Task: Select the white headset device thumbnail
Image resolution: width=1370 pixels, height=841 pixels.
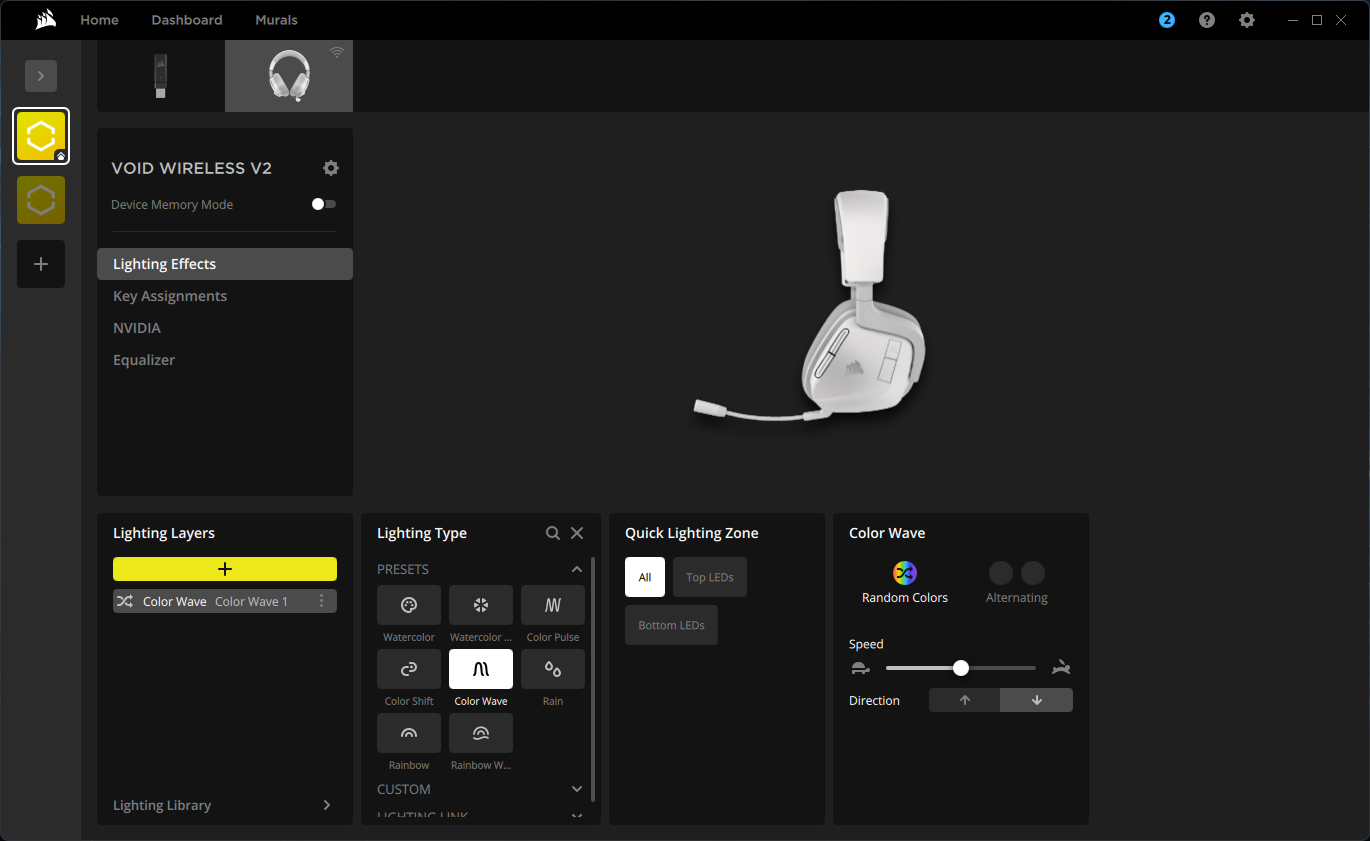Action: 289,76
